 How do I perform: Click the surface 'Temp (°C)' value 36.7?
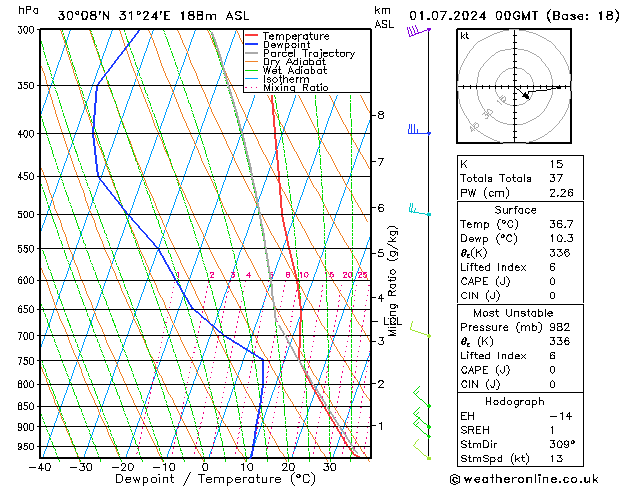coord(561,224)
